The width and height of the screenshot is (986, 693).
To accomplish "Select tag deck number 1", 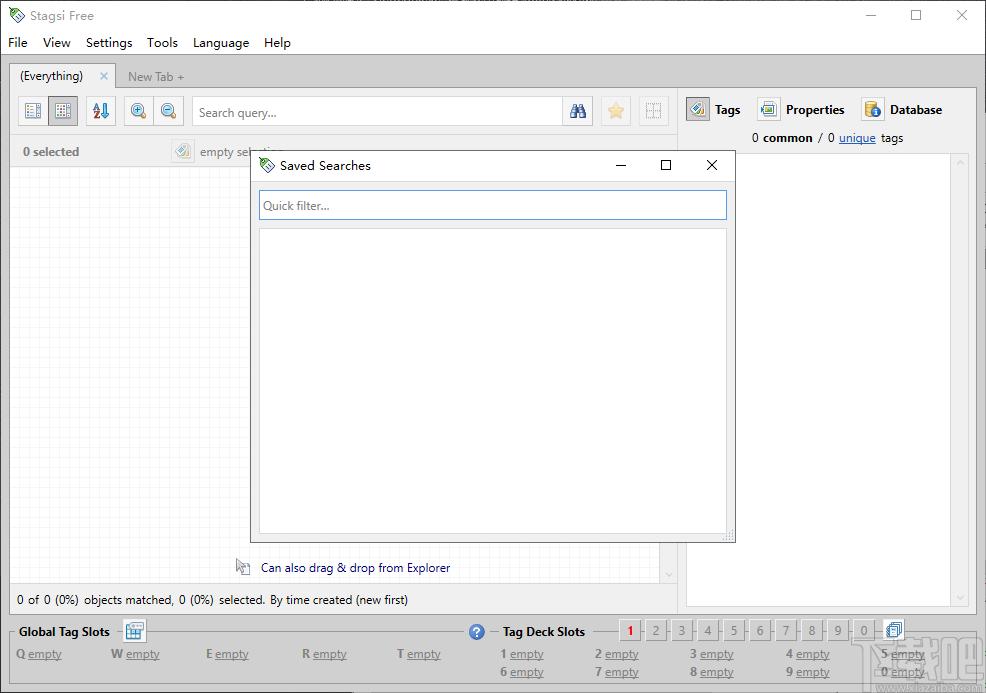I will coord(630,631).
